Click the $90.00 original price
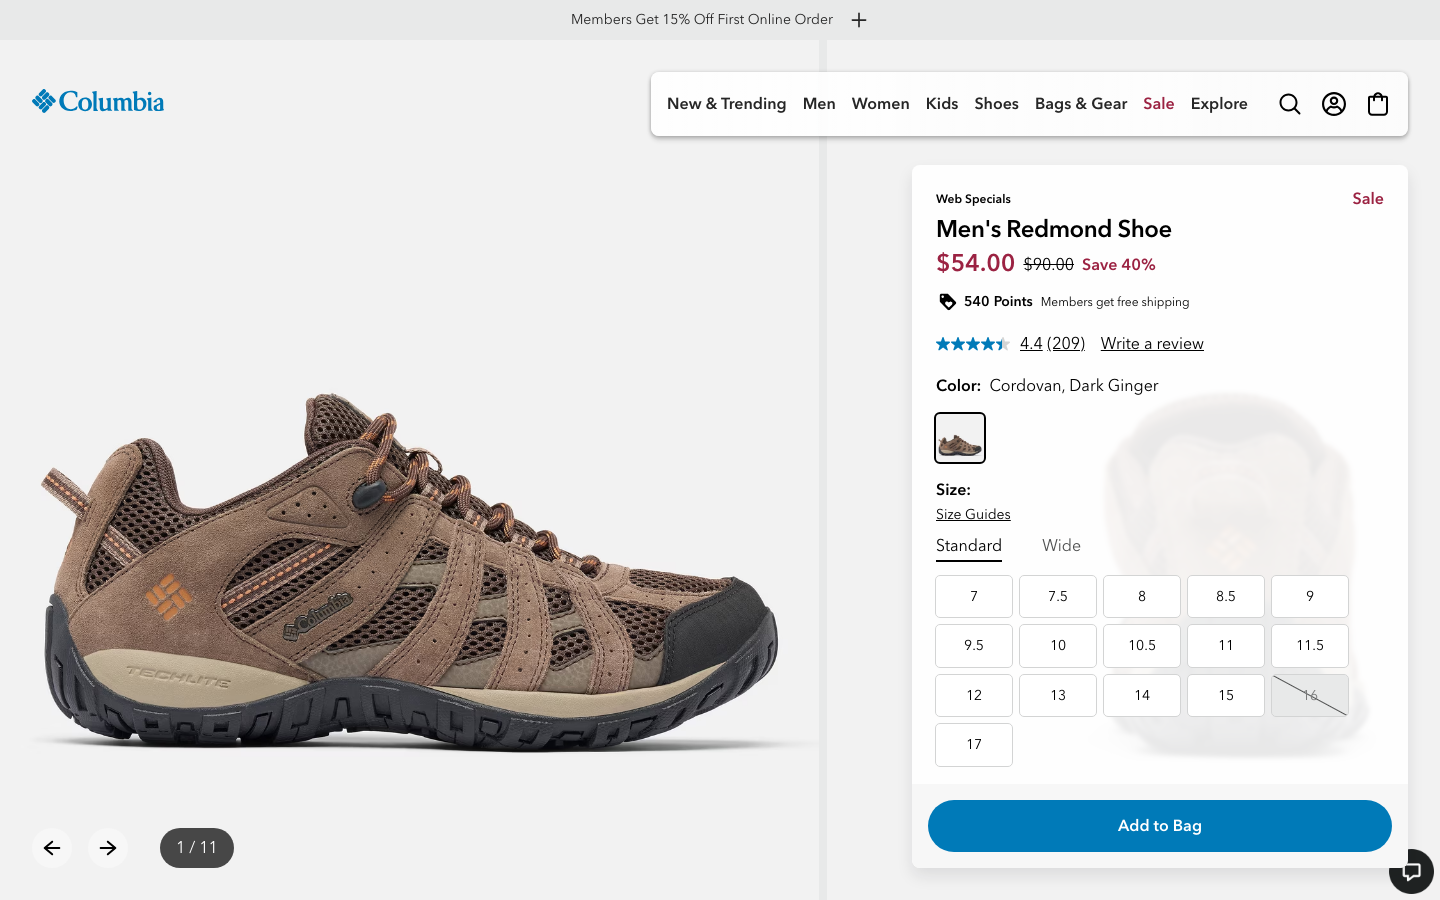1440x900 pixels. (1049, 265)
